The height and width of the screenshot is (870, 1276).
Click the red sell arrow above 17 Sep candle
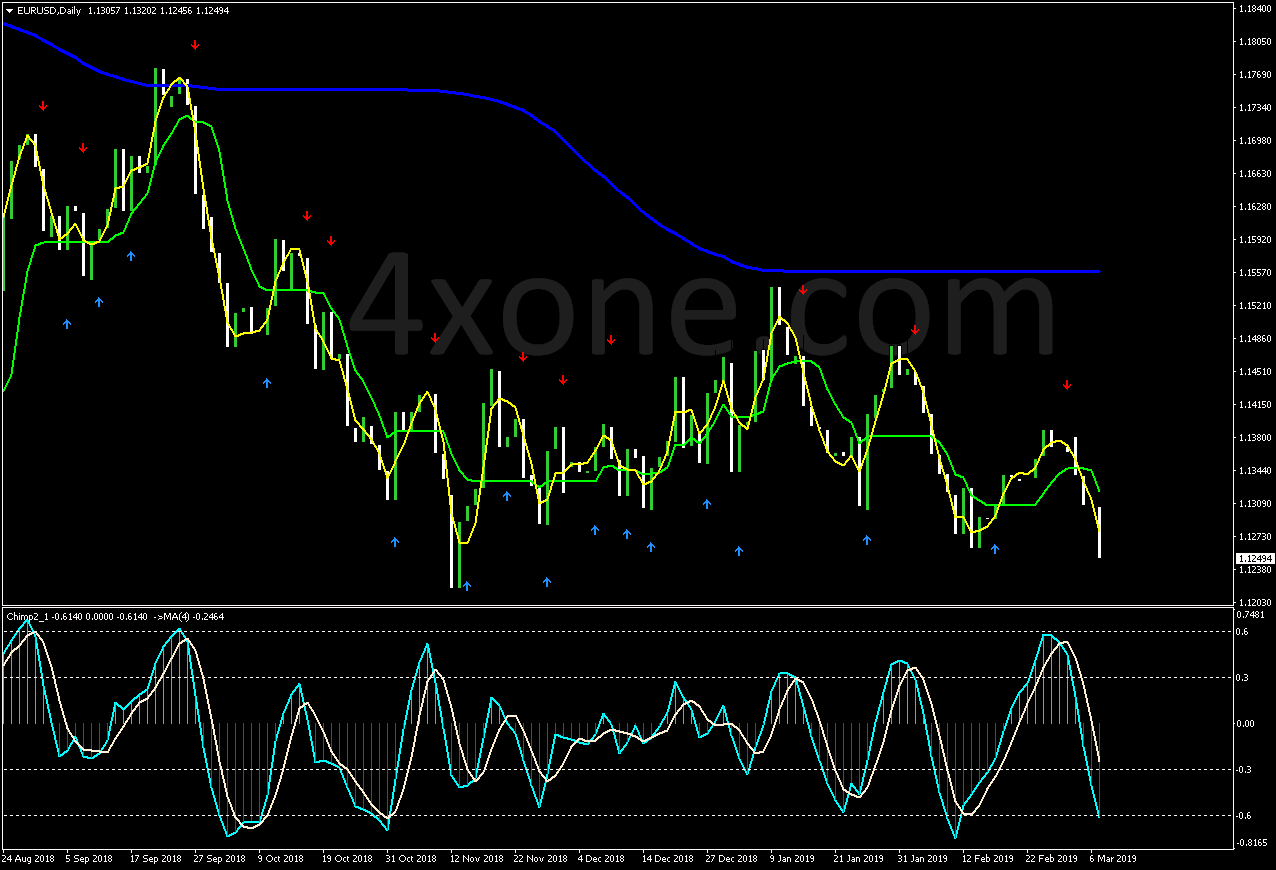(x=194, y=44)
